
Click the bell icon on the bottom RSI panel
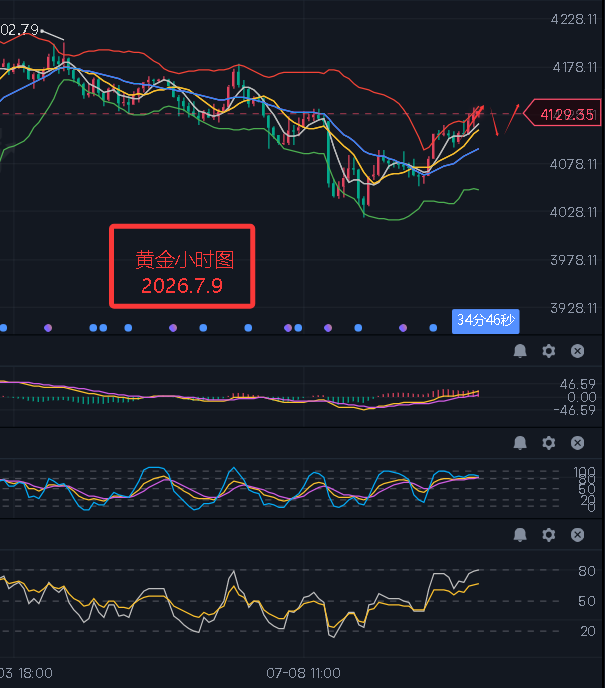(520, 534)
